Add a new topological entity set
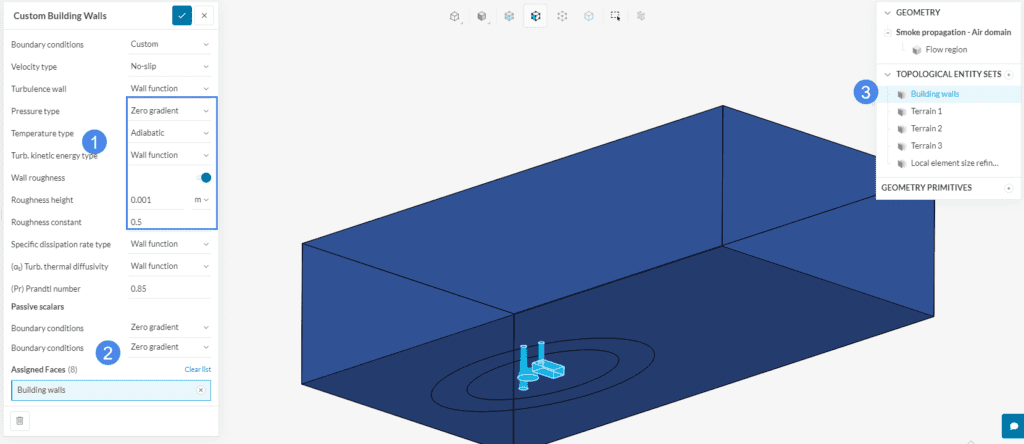1024x444 pixels. (1009, 74)
